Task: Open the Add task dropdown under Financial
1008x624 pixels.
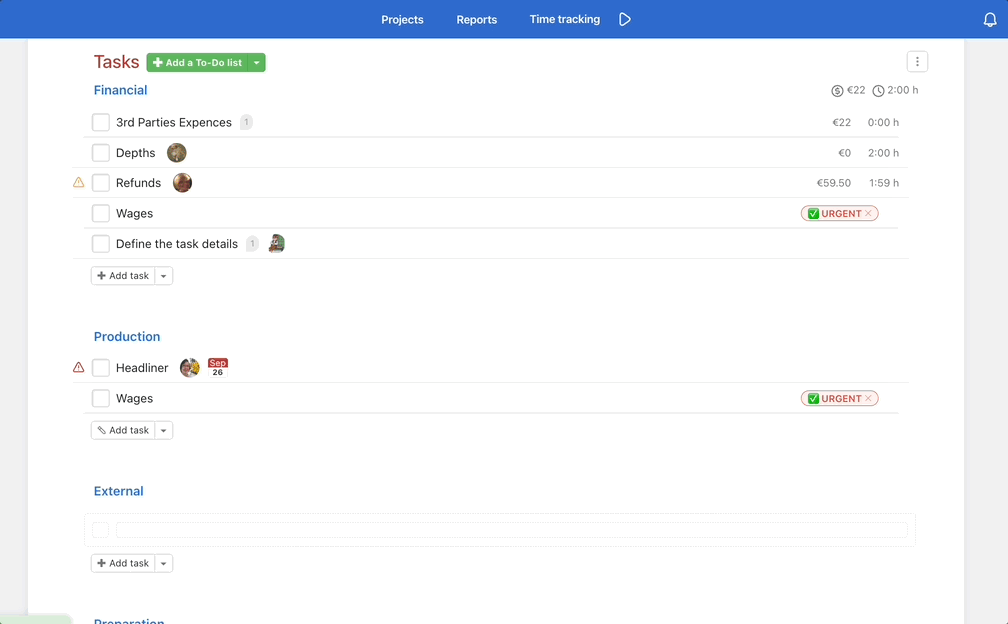Action: (x=164, y=276)
